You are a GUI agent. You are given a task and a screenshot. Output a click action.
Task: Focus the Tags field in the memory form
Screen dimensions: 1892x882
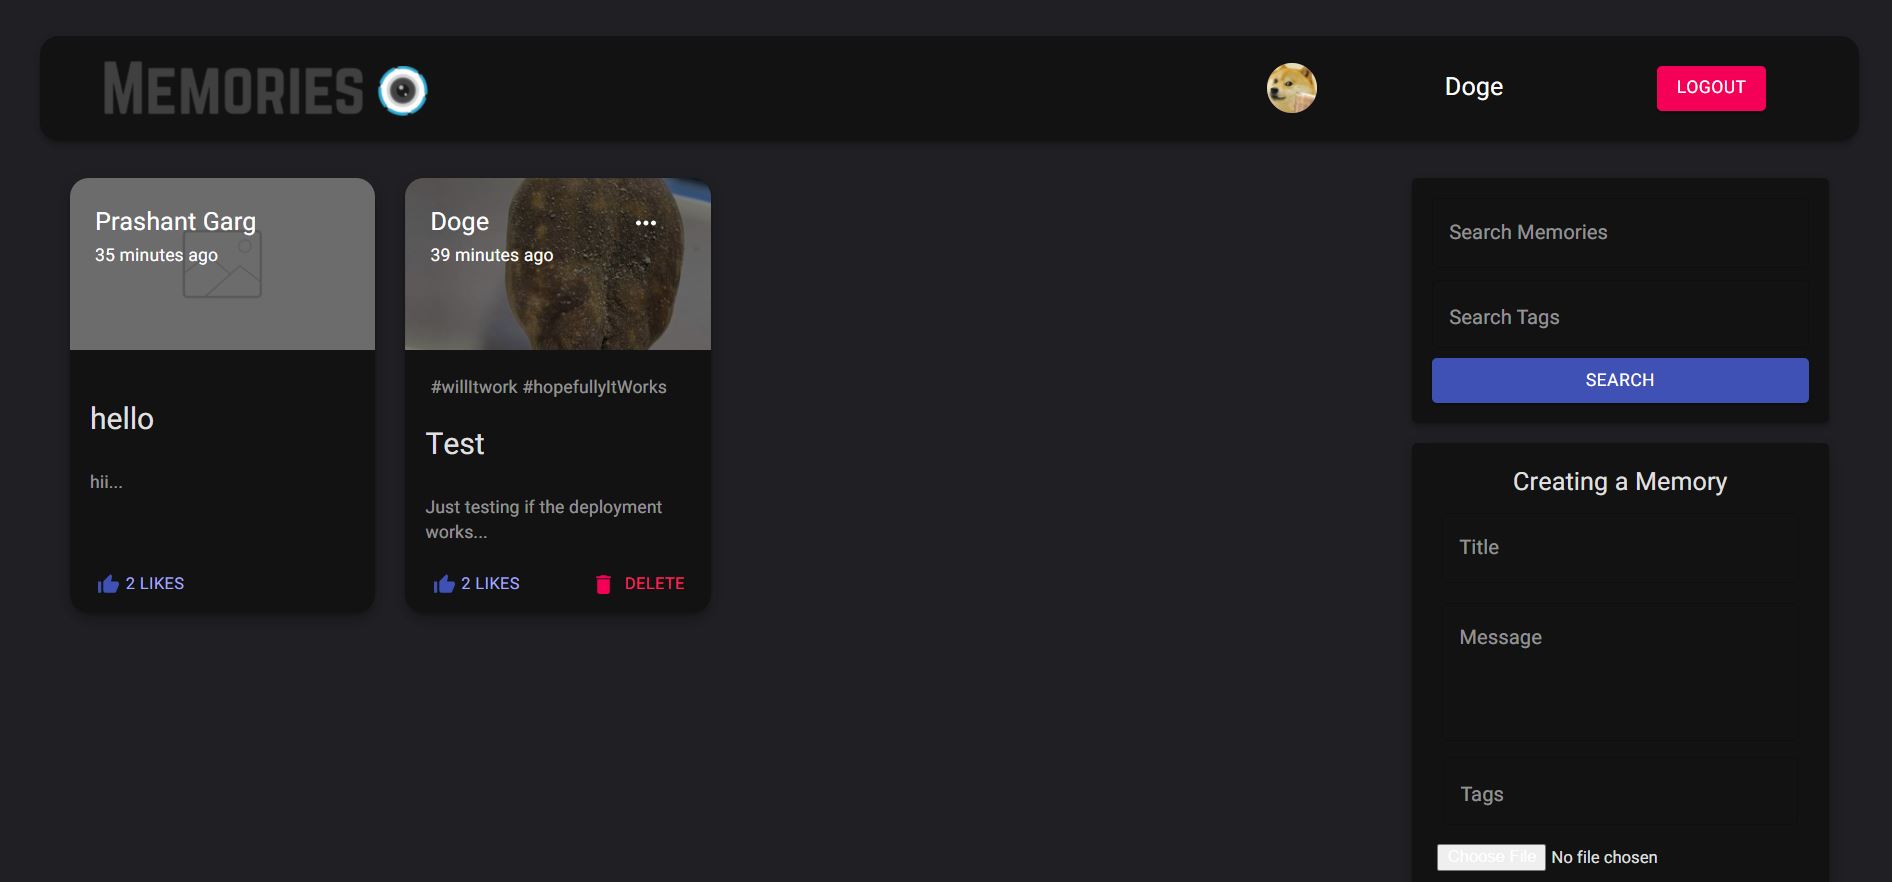(1619, 794)
